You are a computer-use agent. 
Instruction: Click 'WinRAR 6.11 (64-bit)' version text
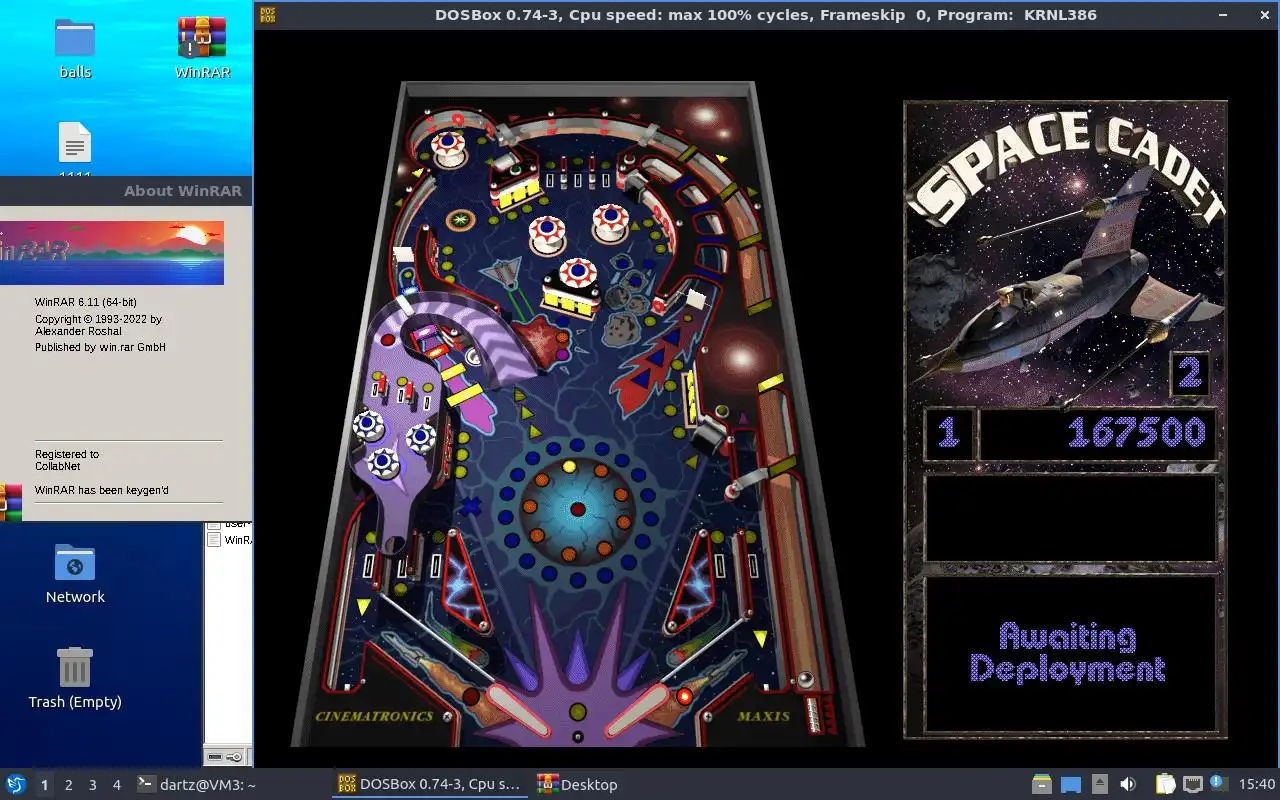click(86, 302)
